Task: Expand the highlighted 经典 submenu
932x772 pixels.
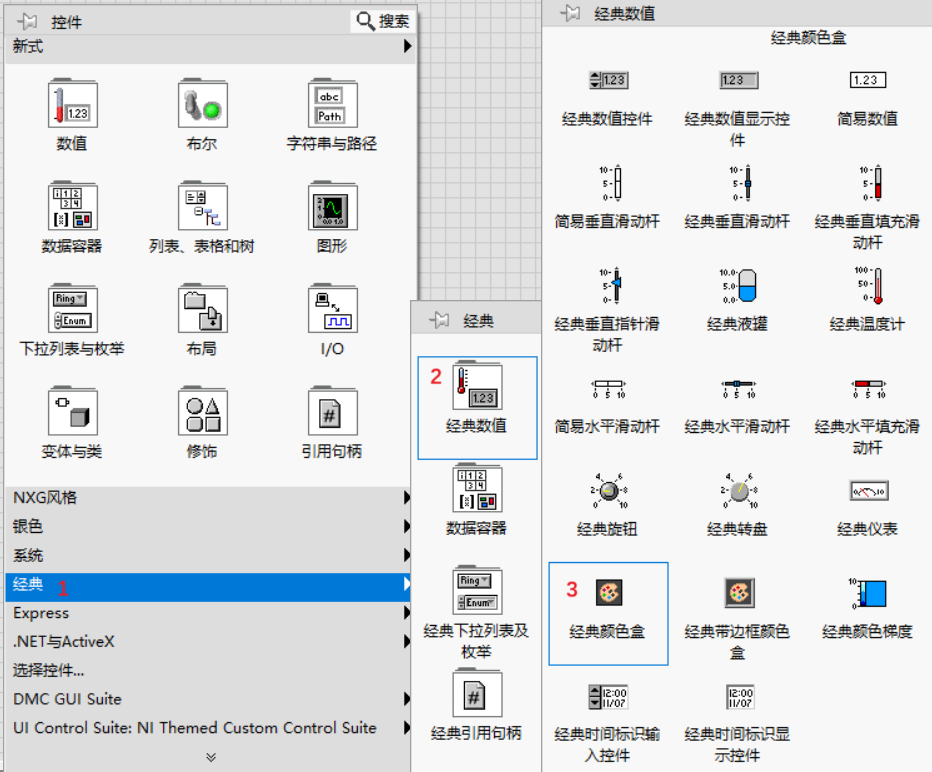Action: (x=407, y=584)
